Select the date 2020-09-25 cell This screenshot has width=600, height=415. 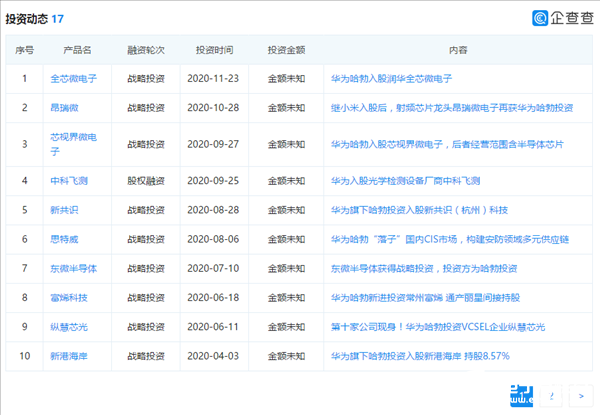point(213,181)
